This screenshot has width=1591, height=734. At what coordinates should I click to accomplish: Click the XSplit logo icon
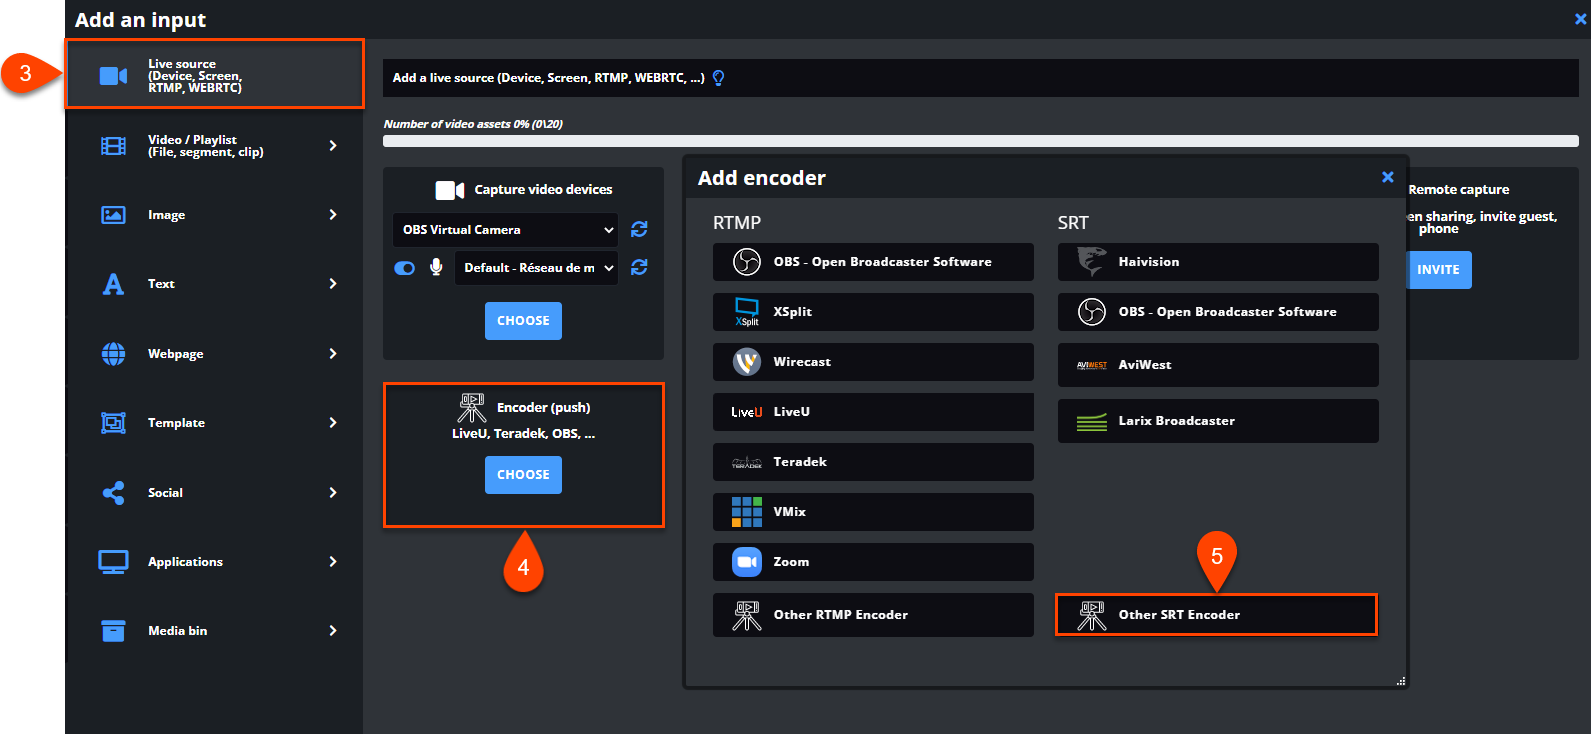(x=747, y=312)
